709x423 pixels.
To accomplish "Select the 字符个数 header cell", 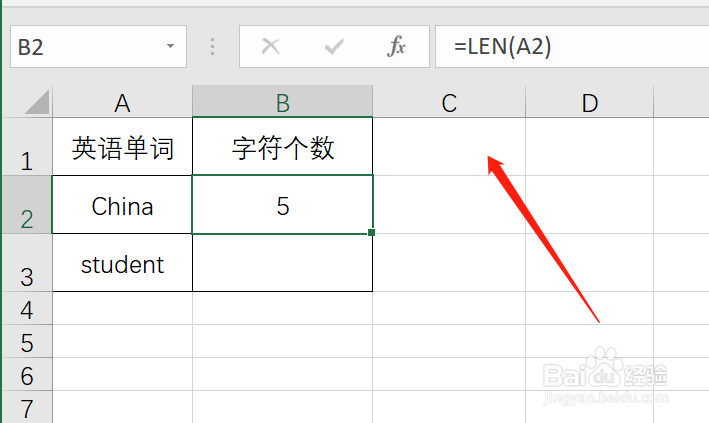I will click(283, 149).
